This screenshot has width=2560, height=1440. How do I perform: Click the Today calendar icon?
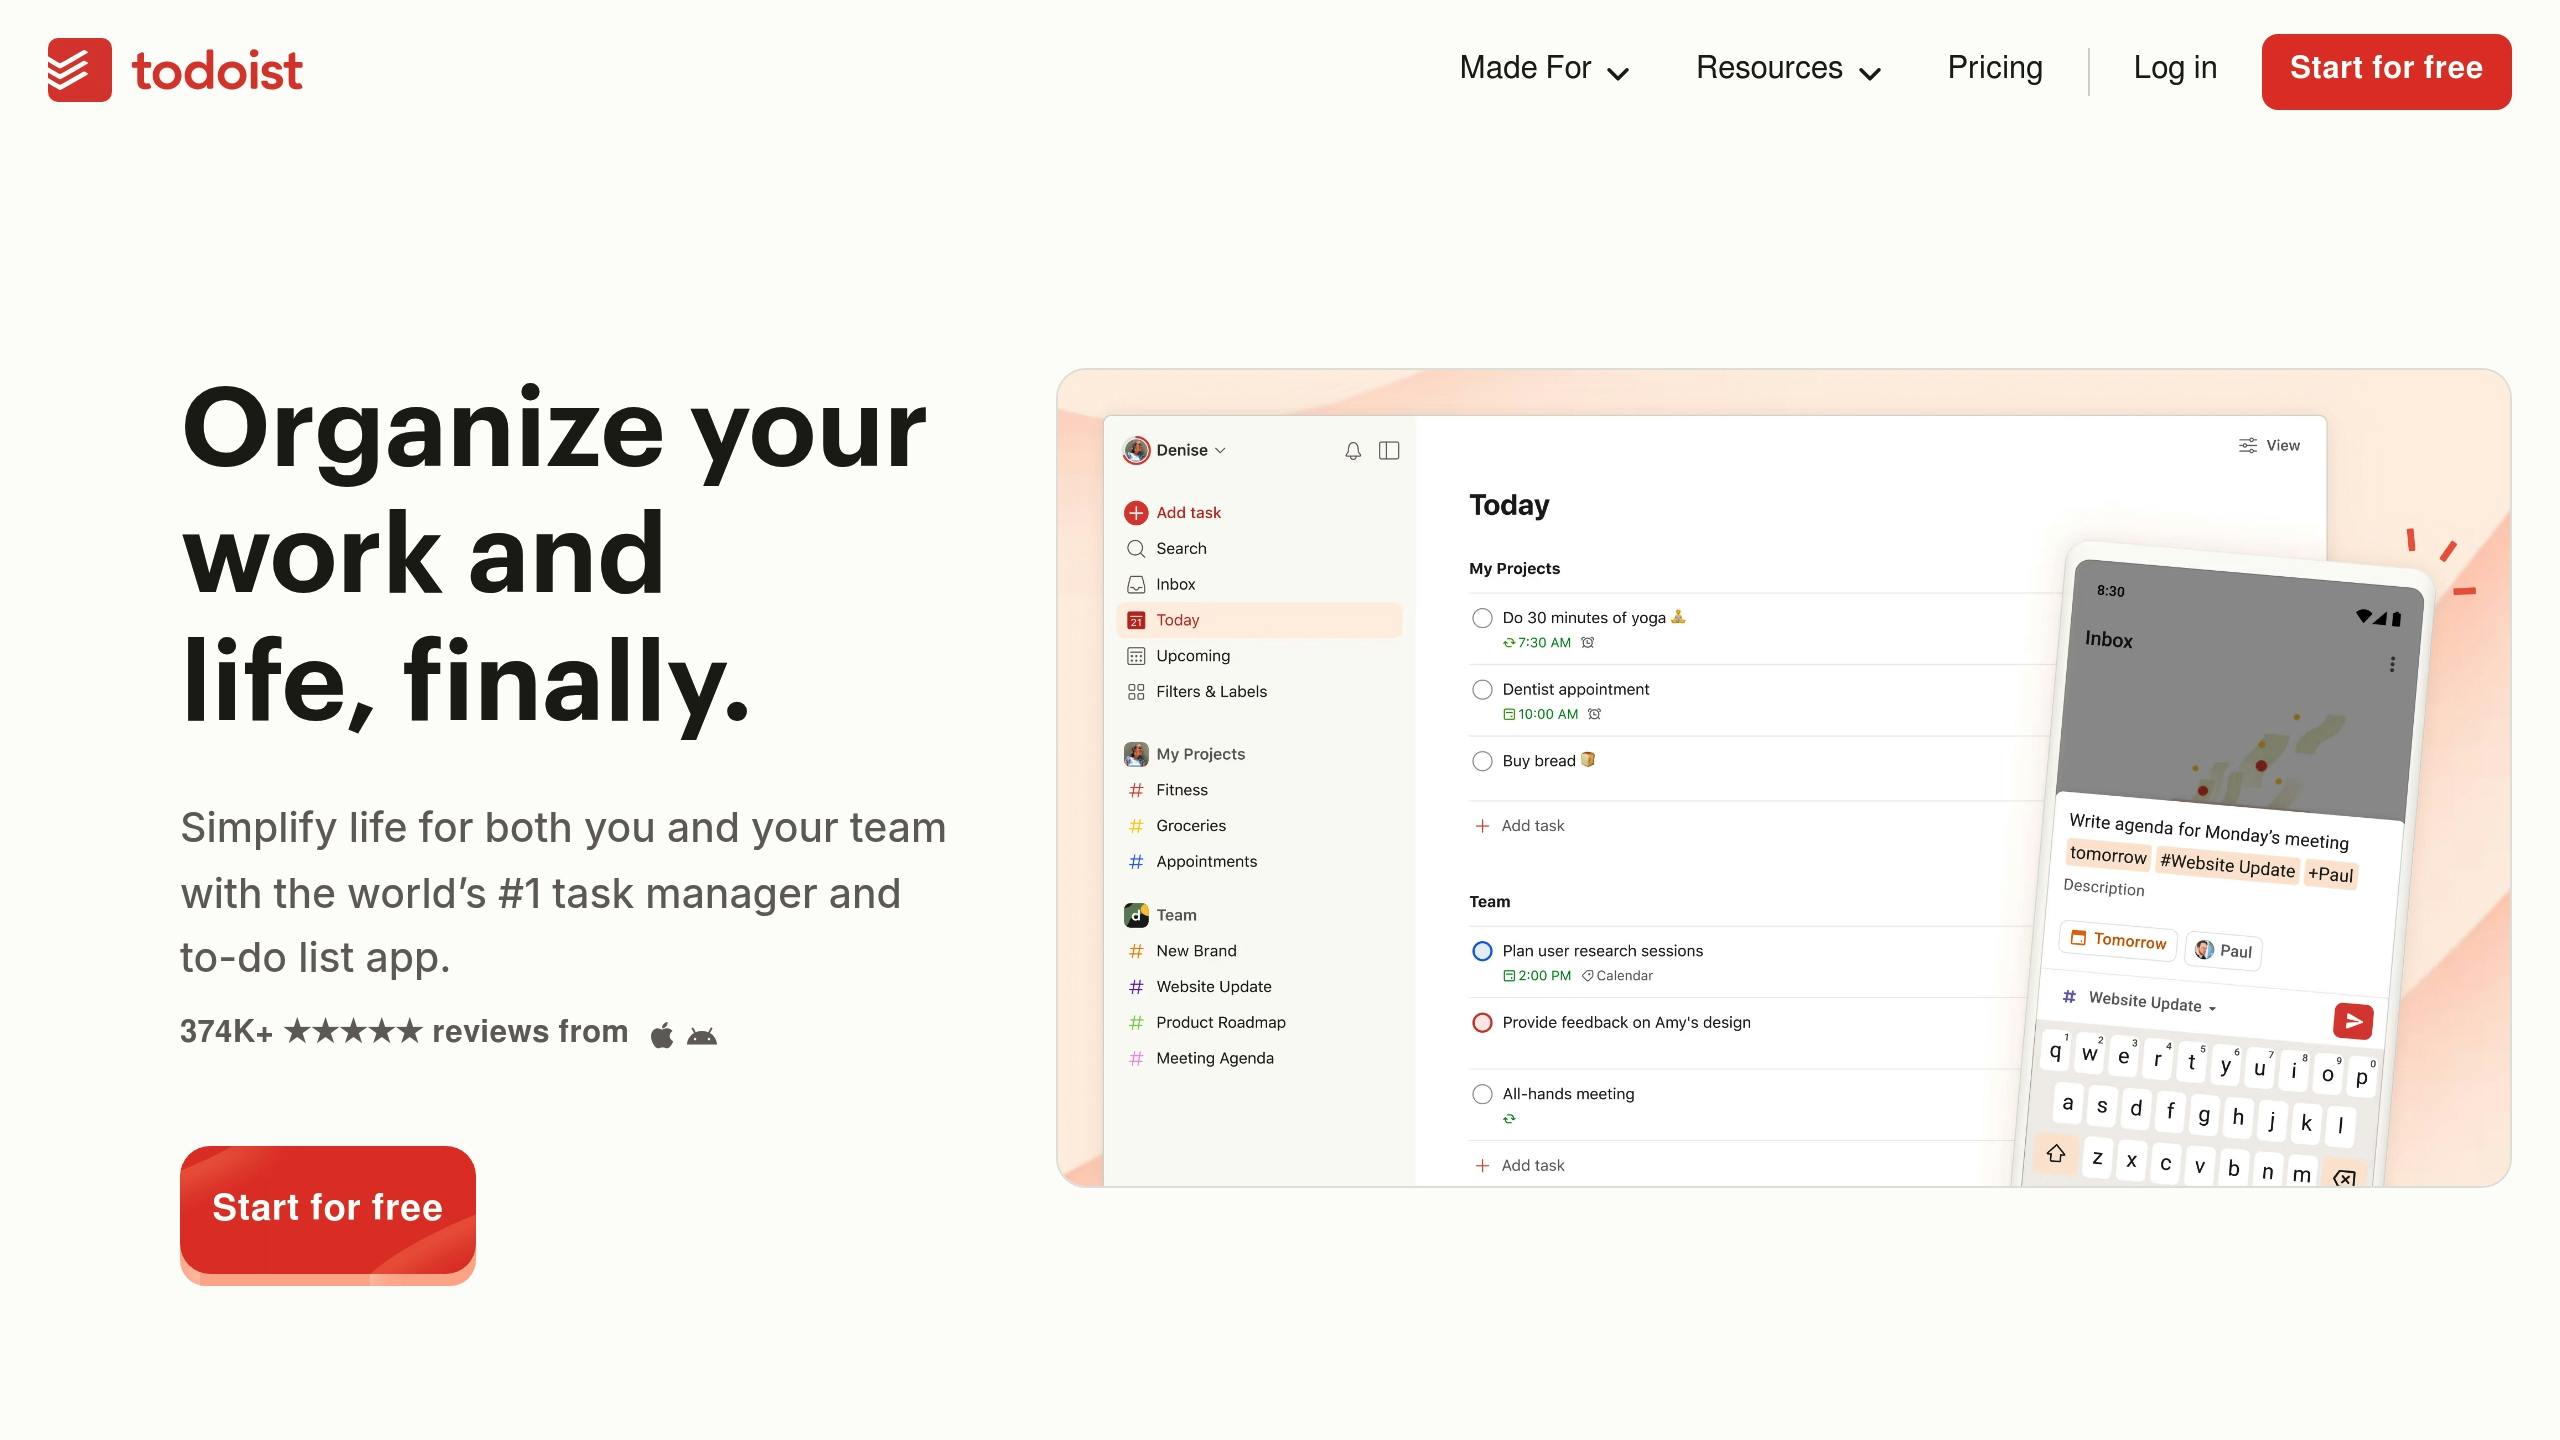[1136, 621]
